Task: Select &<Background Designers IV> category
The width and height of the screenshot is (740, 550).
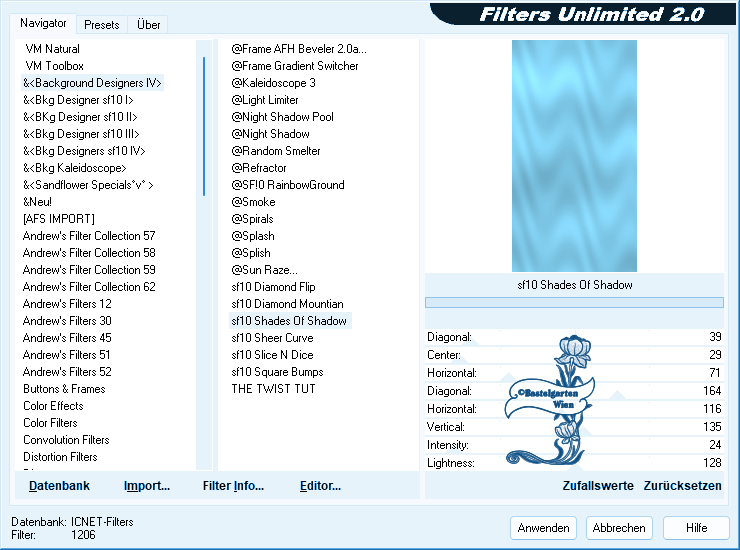Action: (92, 83)
